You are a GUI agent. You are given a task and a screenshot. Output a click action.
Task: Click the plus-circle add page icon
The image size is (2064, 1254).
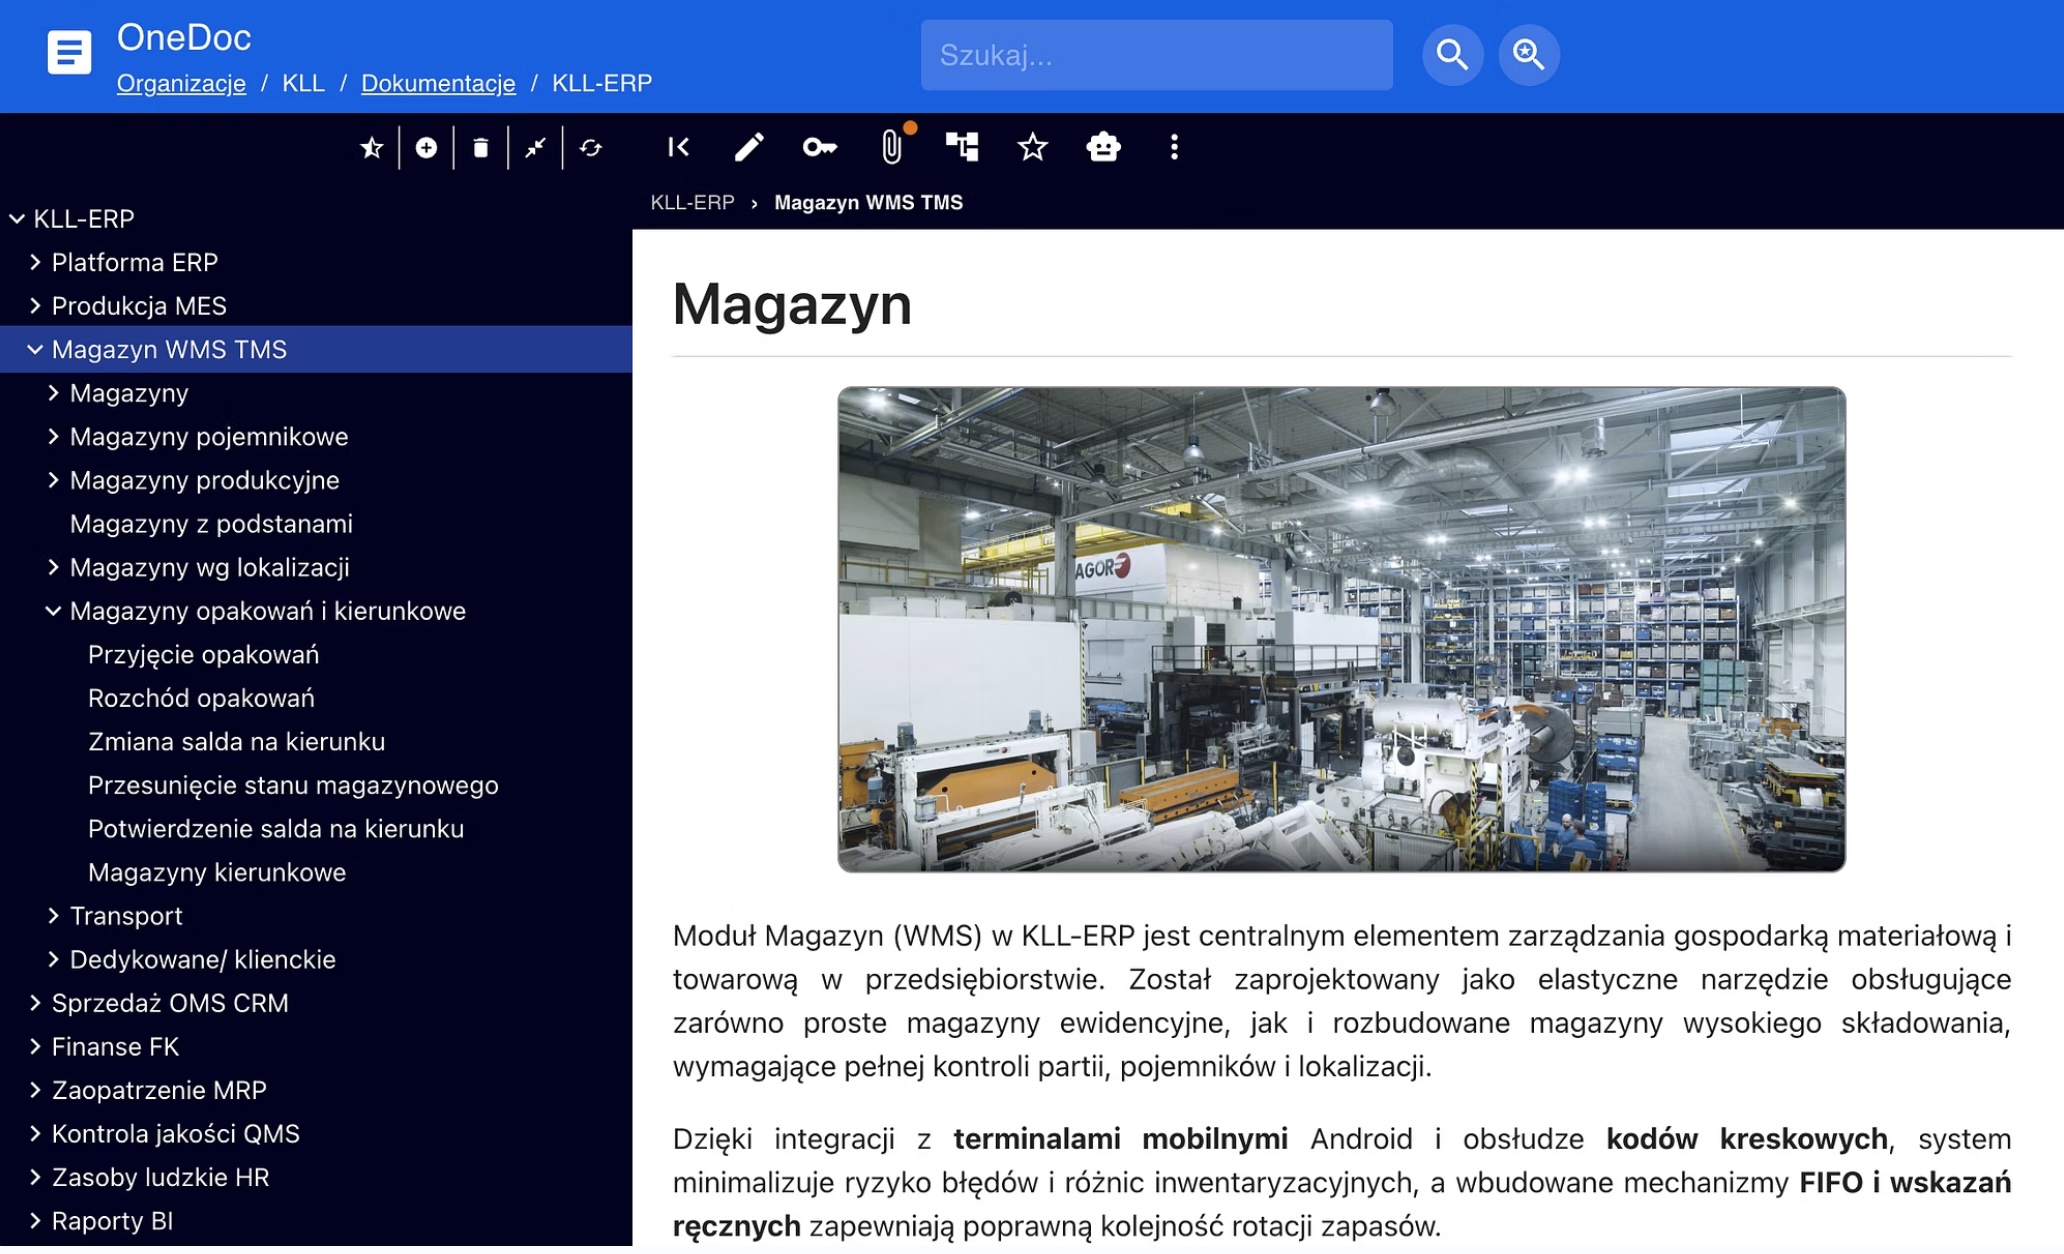click(426, 148)
